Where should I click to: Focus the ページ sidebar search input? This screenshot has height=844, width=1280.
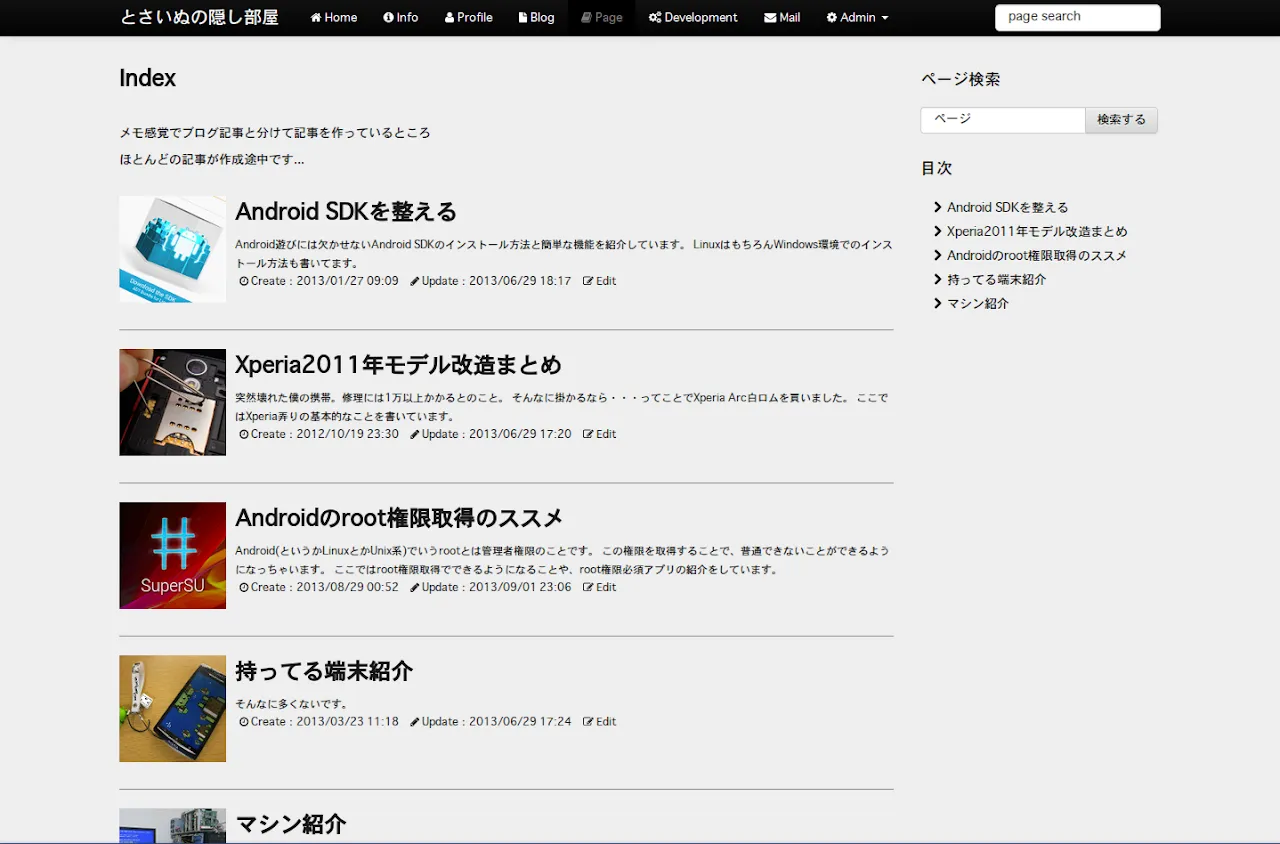(x=1002, y=120)
